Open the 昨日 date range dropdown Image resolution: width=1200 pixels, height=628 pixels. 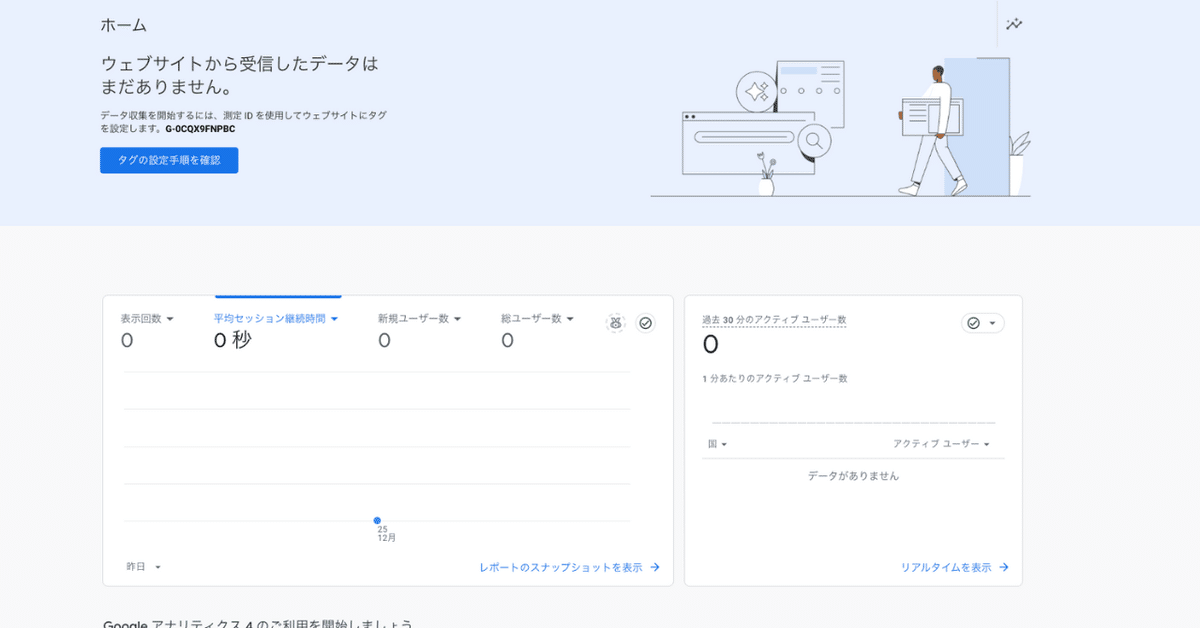tap(144, 567)
